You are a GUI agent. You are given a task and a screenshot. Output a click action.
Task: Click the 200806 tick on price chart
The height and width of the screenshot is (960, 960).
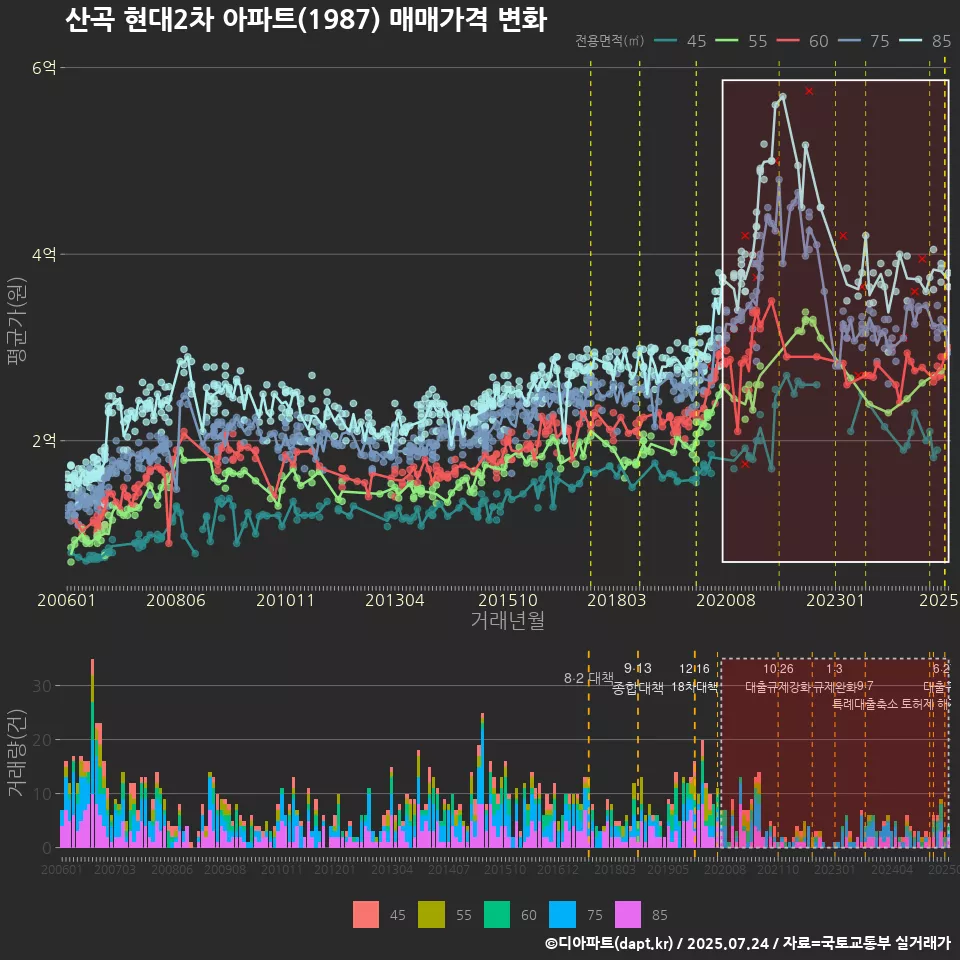pos(176,600)
